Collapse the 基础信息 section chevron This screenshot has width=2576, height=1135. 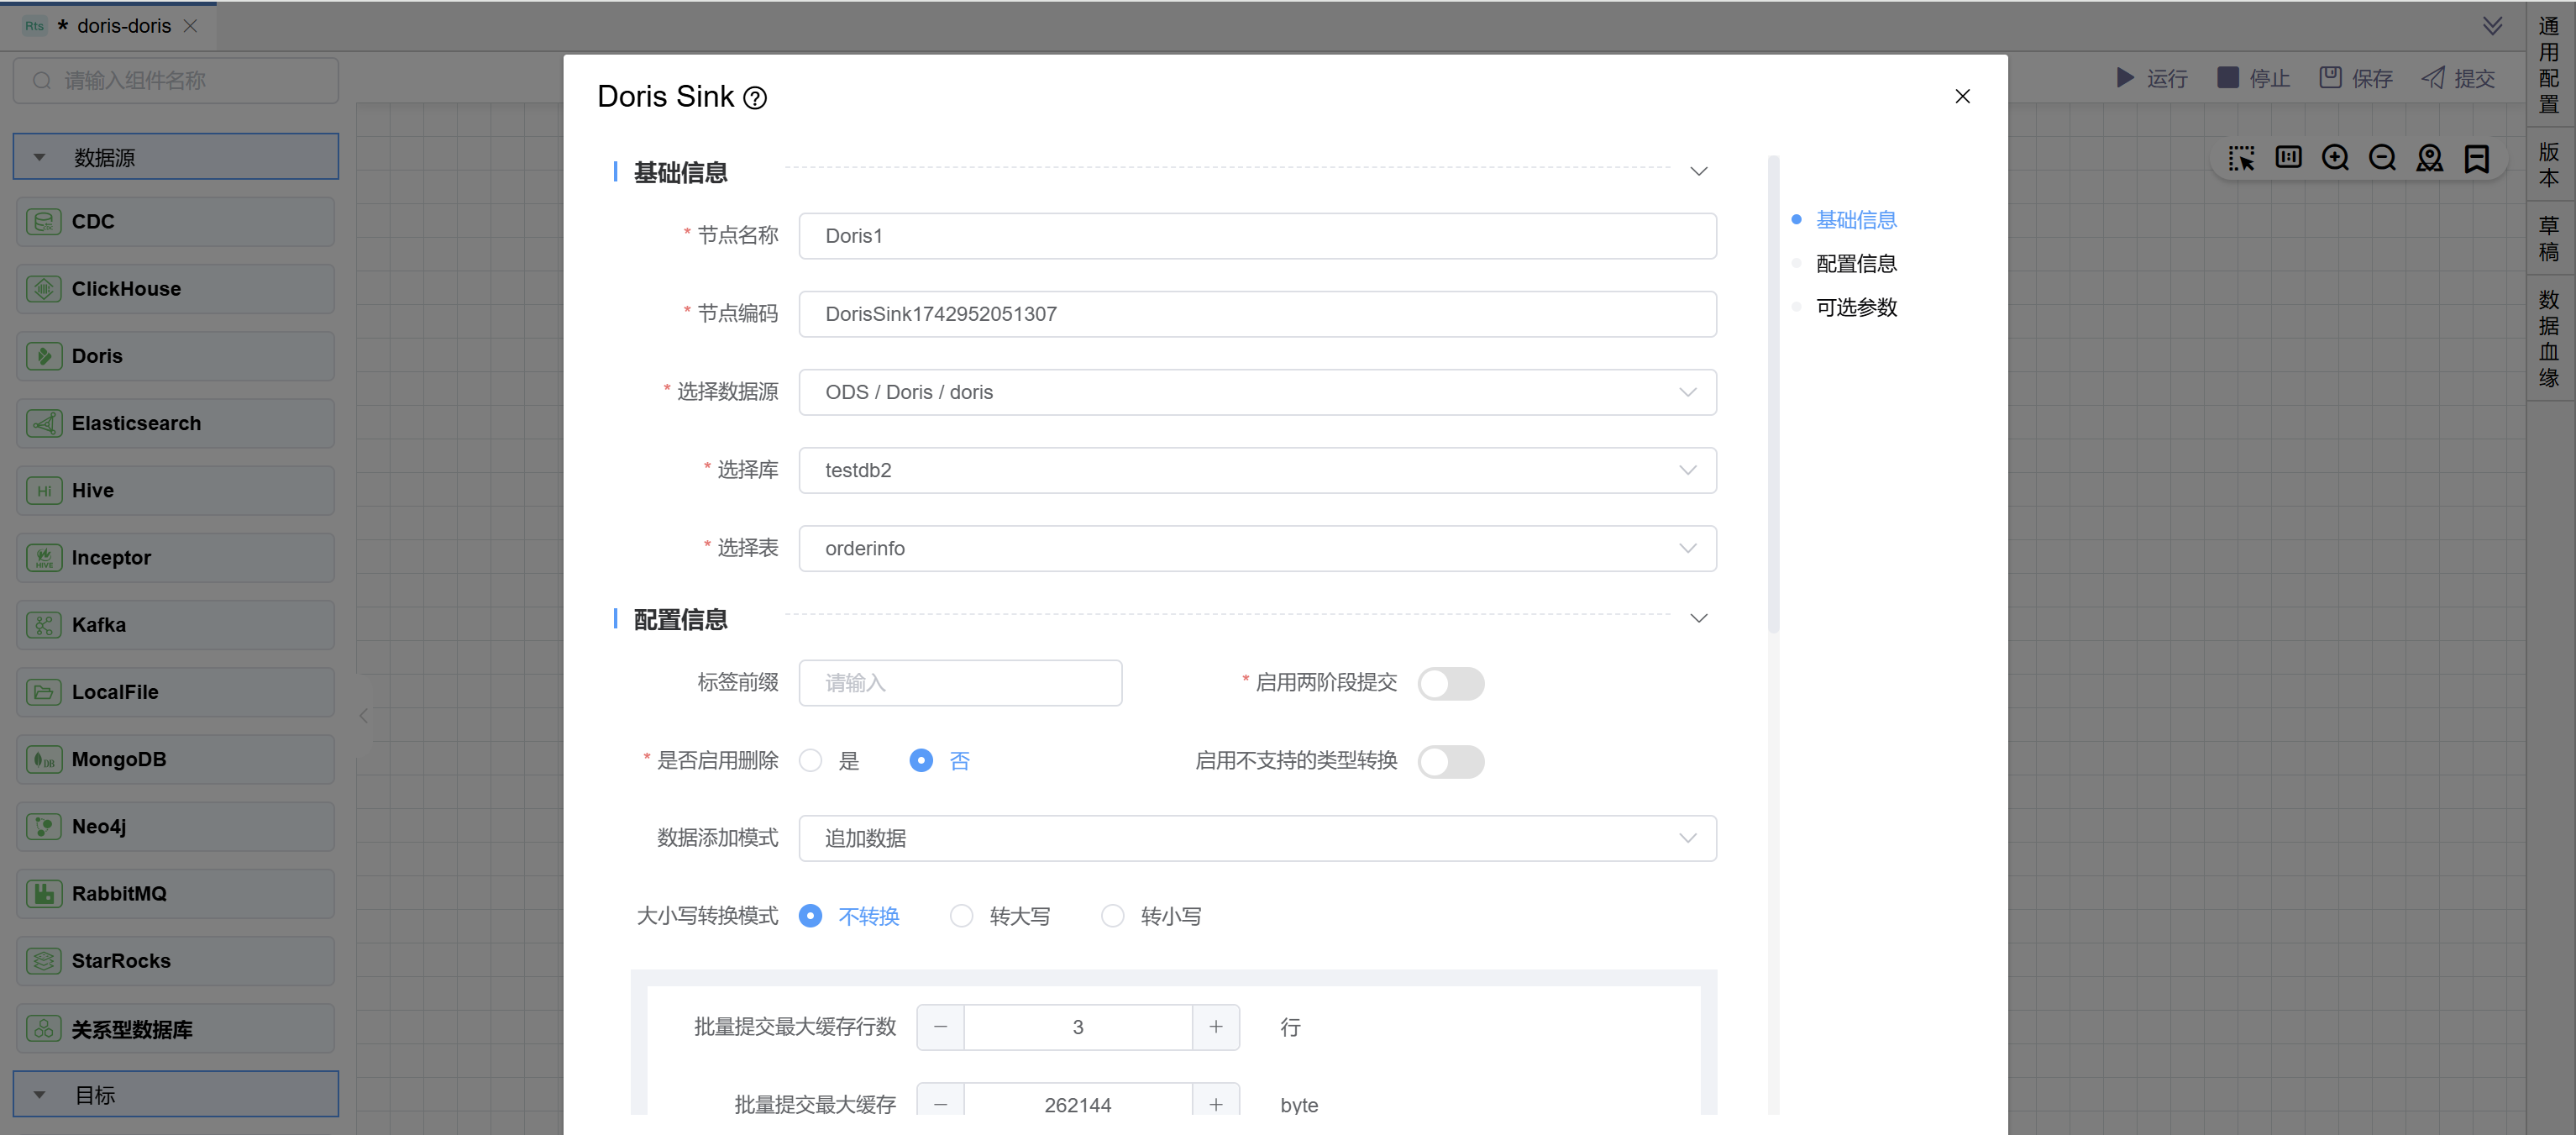(1698, 172)
